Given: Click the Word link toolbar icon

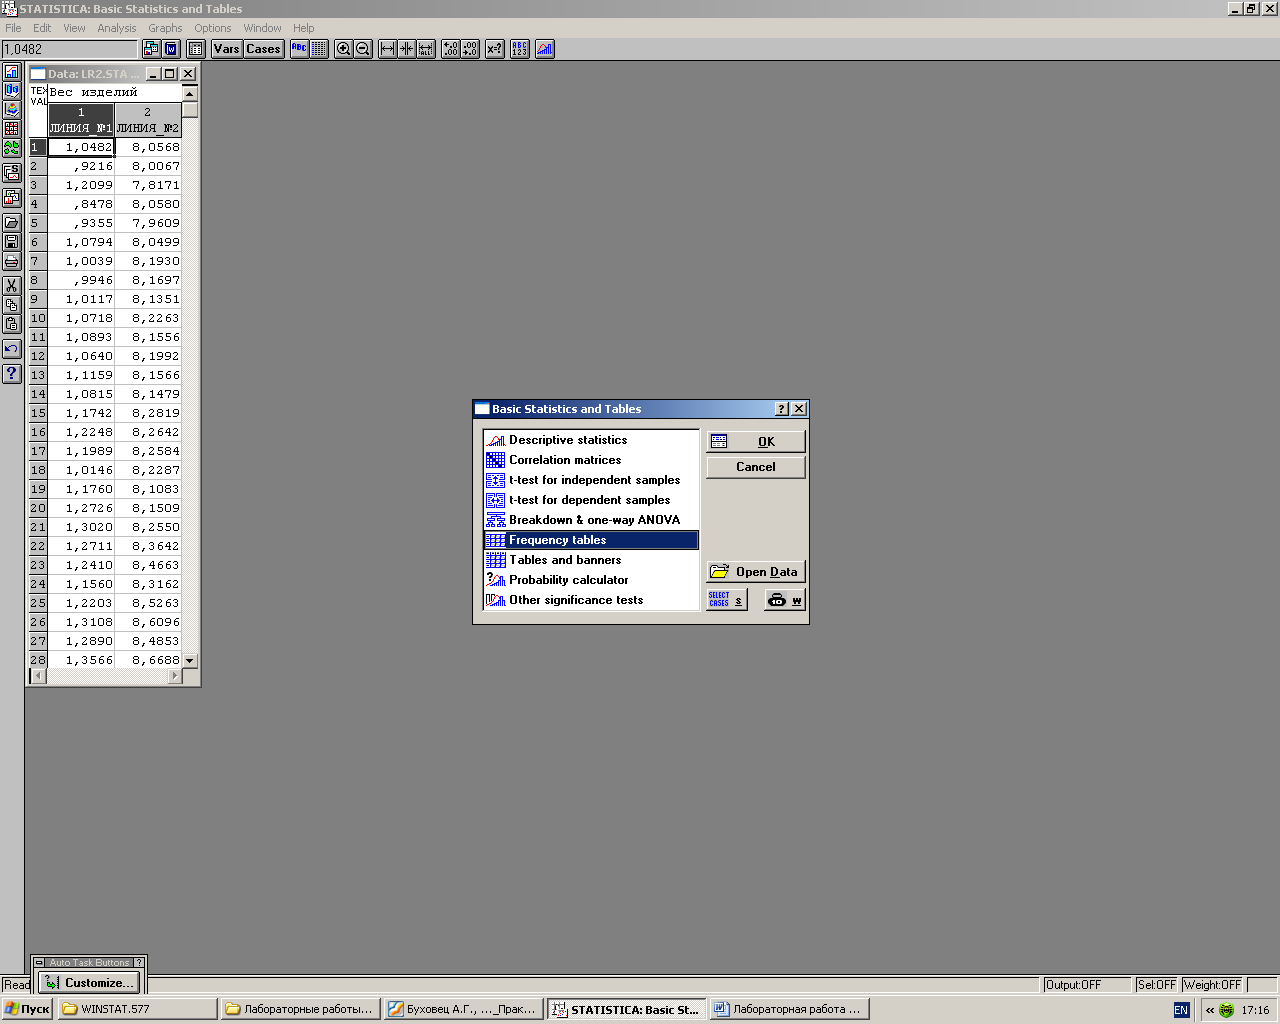Looking at the screenshot, I should (171, 49).
